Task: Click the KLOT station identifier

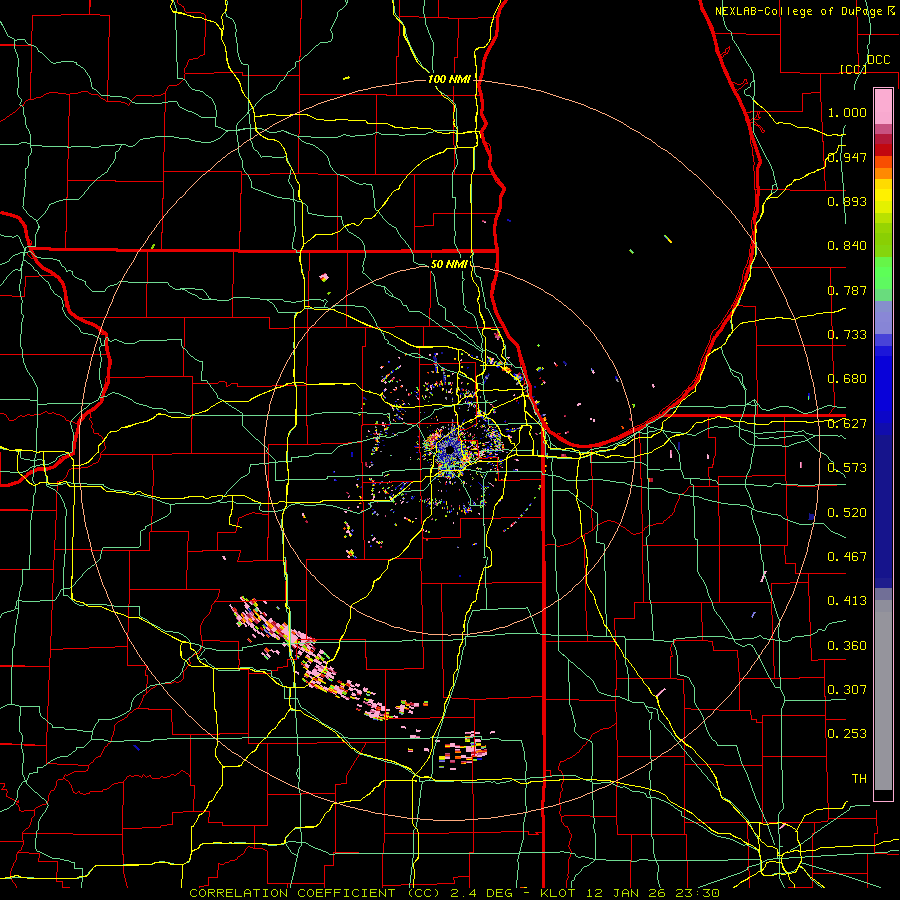Action: (x=558, y=893)
